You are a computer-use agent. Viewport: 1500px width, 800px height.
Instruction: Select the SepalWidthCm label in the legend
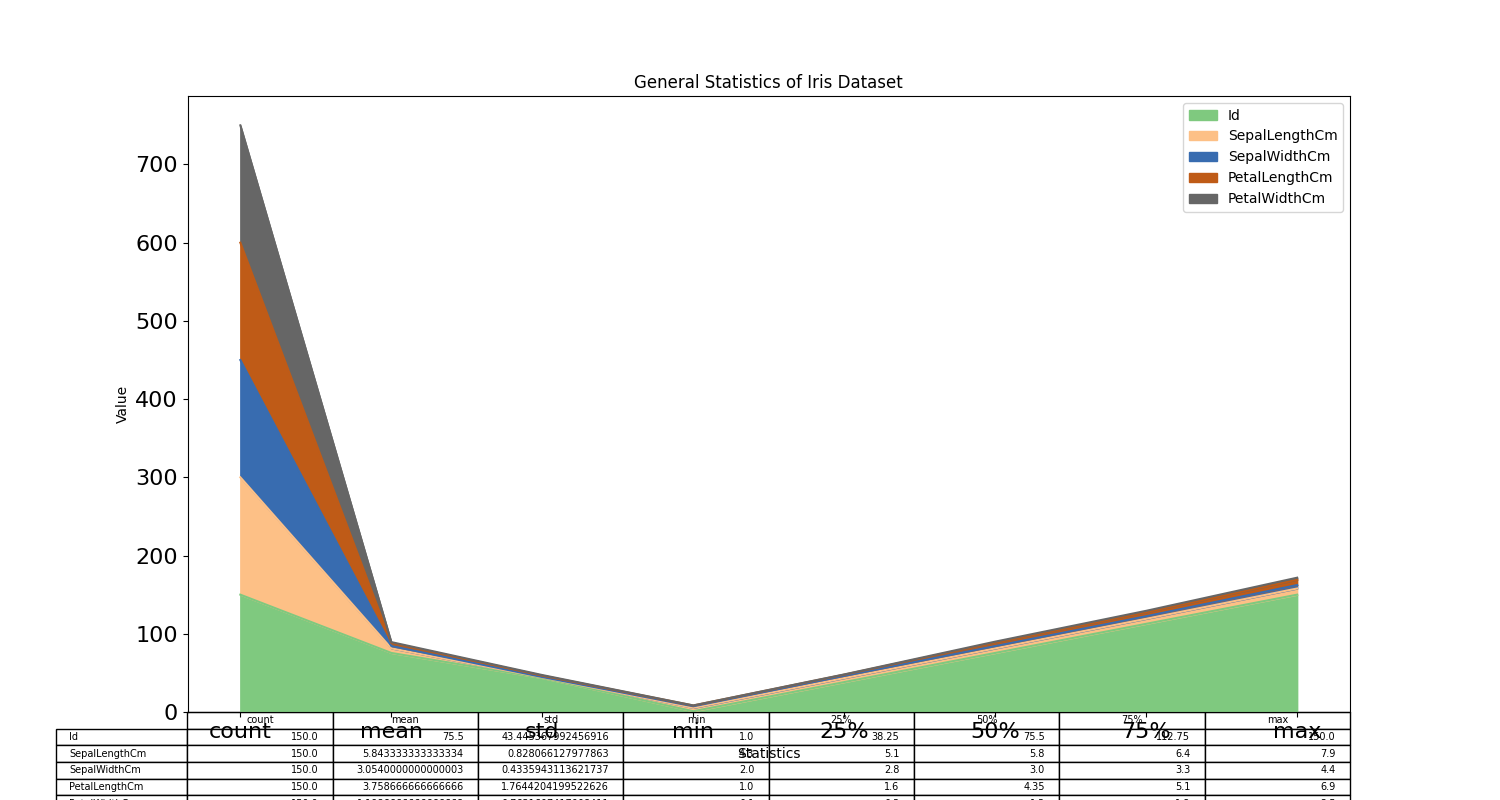point(1279,157)
